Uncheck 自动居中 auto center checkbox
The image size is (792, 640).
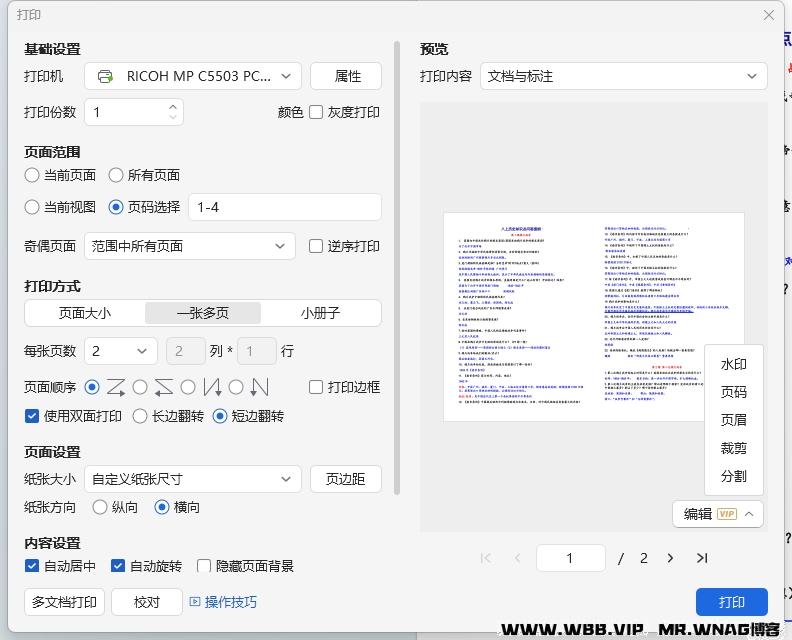[31, 566]
